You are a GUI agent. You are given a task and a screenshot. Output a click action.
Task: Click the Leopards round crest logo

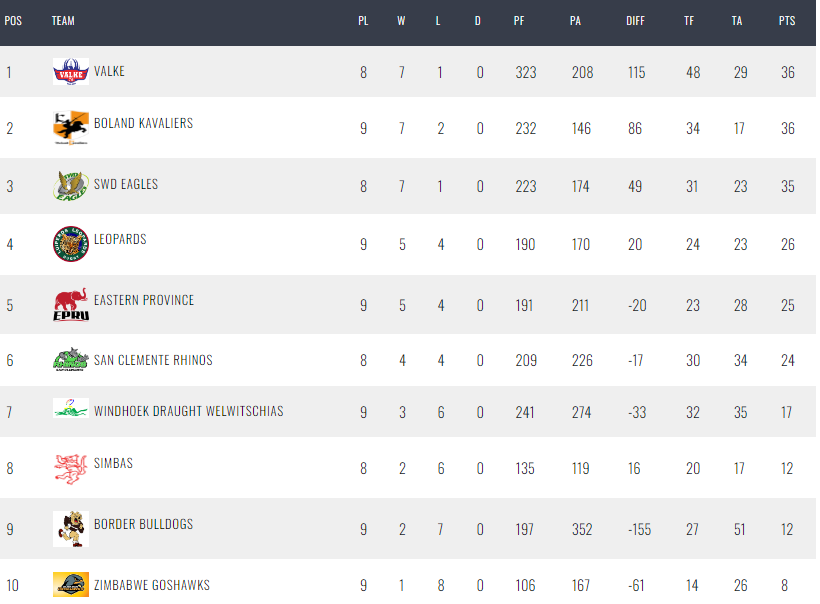tap(71, 244)
